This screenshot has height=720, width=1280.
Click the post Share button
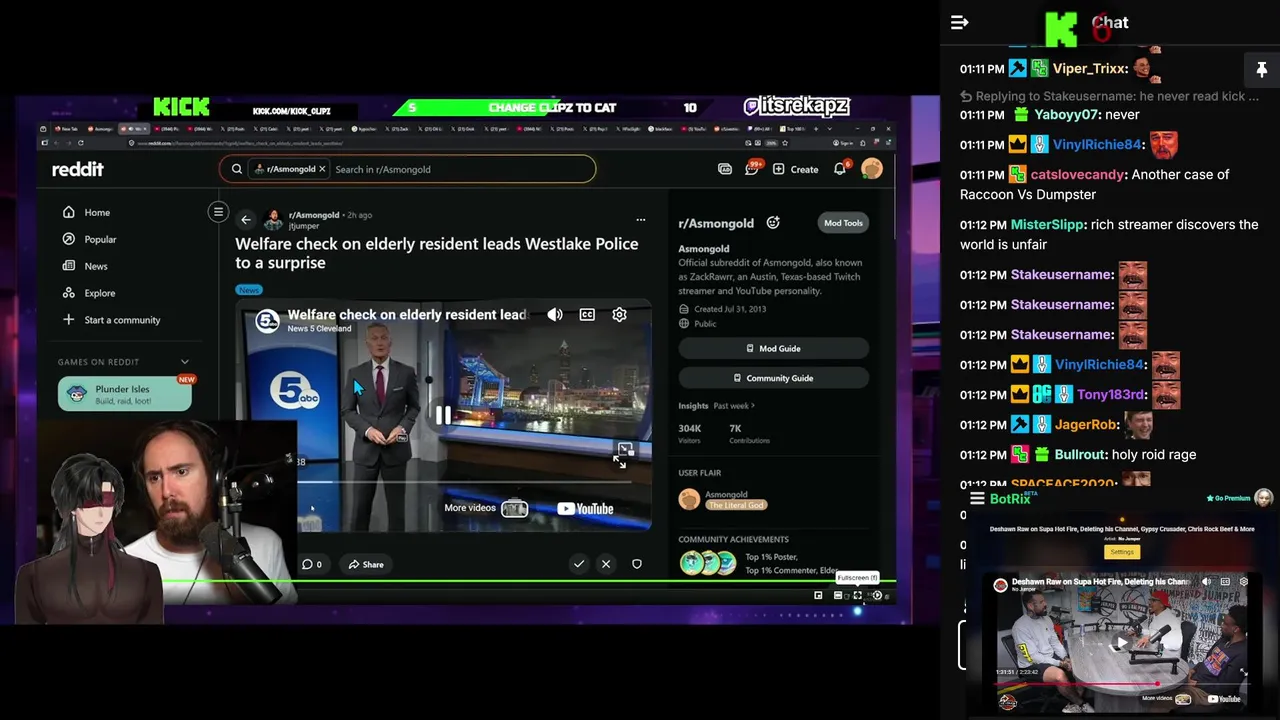(365, 564)
